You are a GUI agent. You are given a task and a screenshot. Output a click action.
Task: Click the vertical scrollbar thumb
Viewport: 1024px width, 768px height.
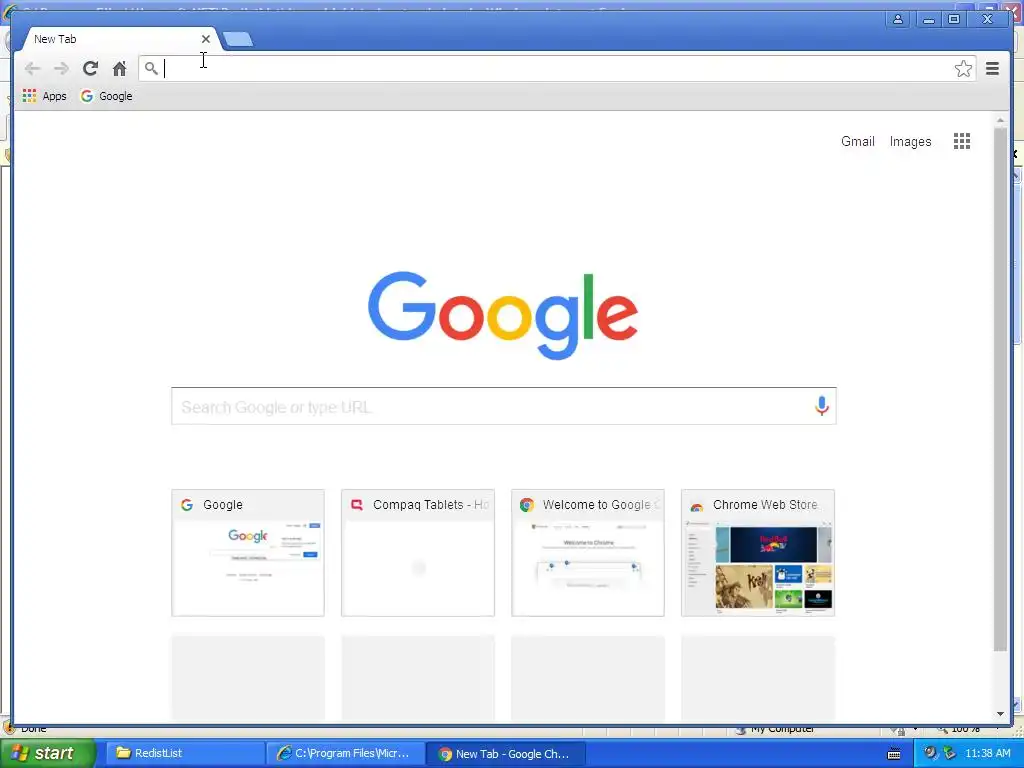click(x=1000, y=389)
